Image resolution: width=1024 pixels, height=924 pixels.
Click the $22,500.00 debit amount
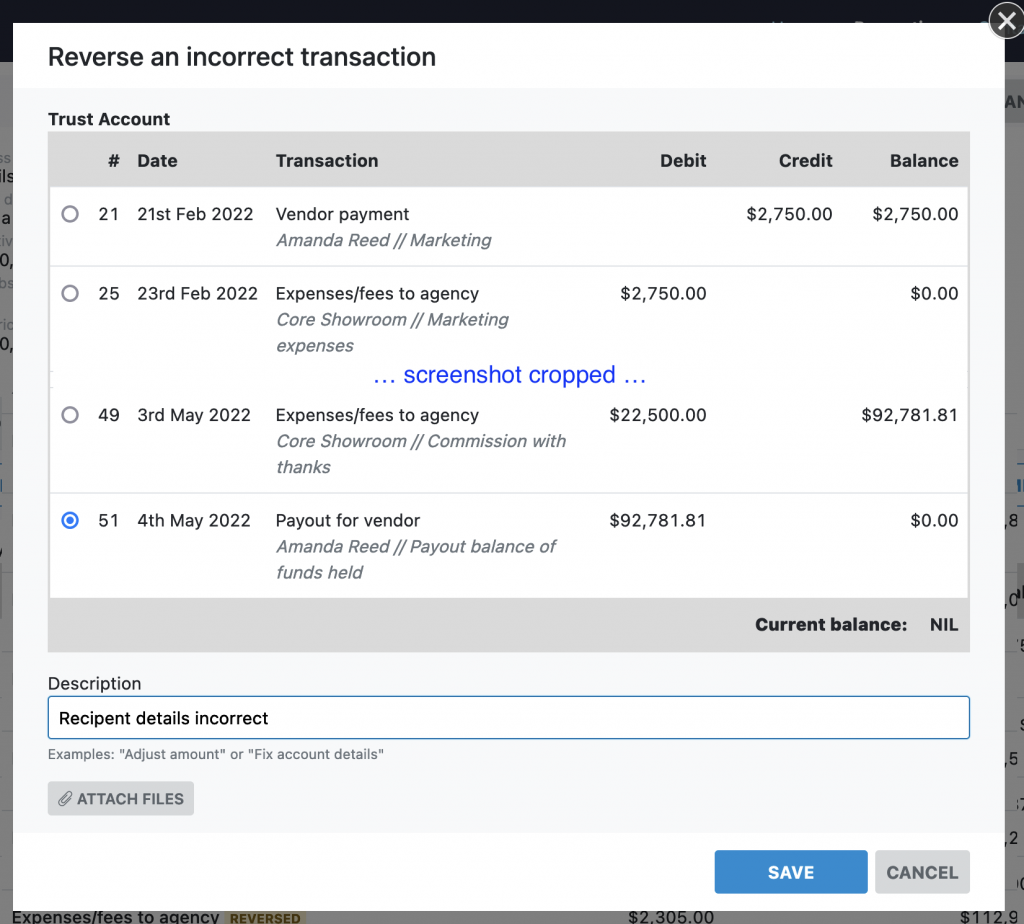pos(657,415)
